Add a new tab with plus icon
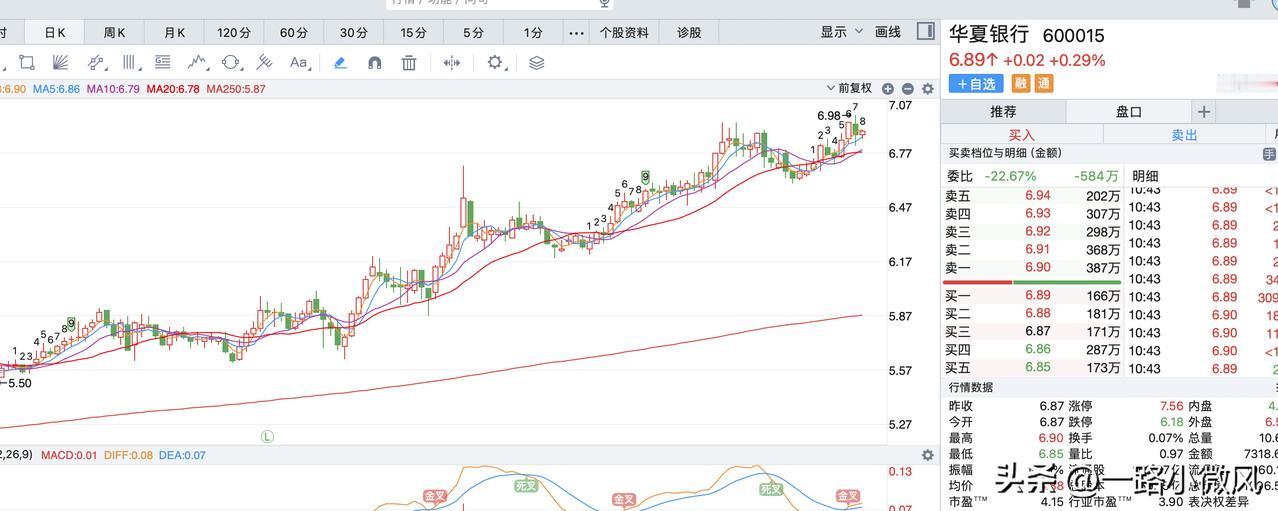The width and height of the screenshot is (1278, 511). pos(1204,112)
